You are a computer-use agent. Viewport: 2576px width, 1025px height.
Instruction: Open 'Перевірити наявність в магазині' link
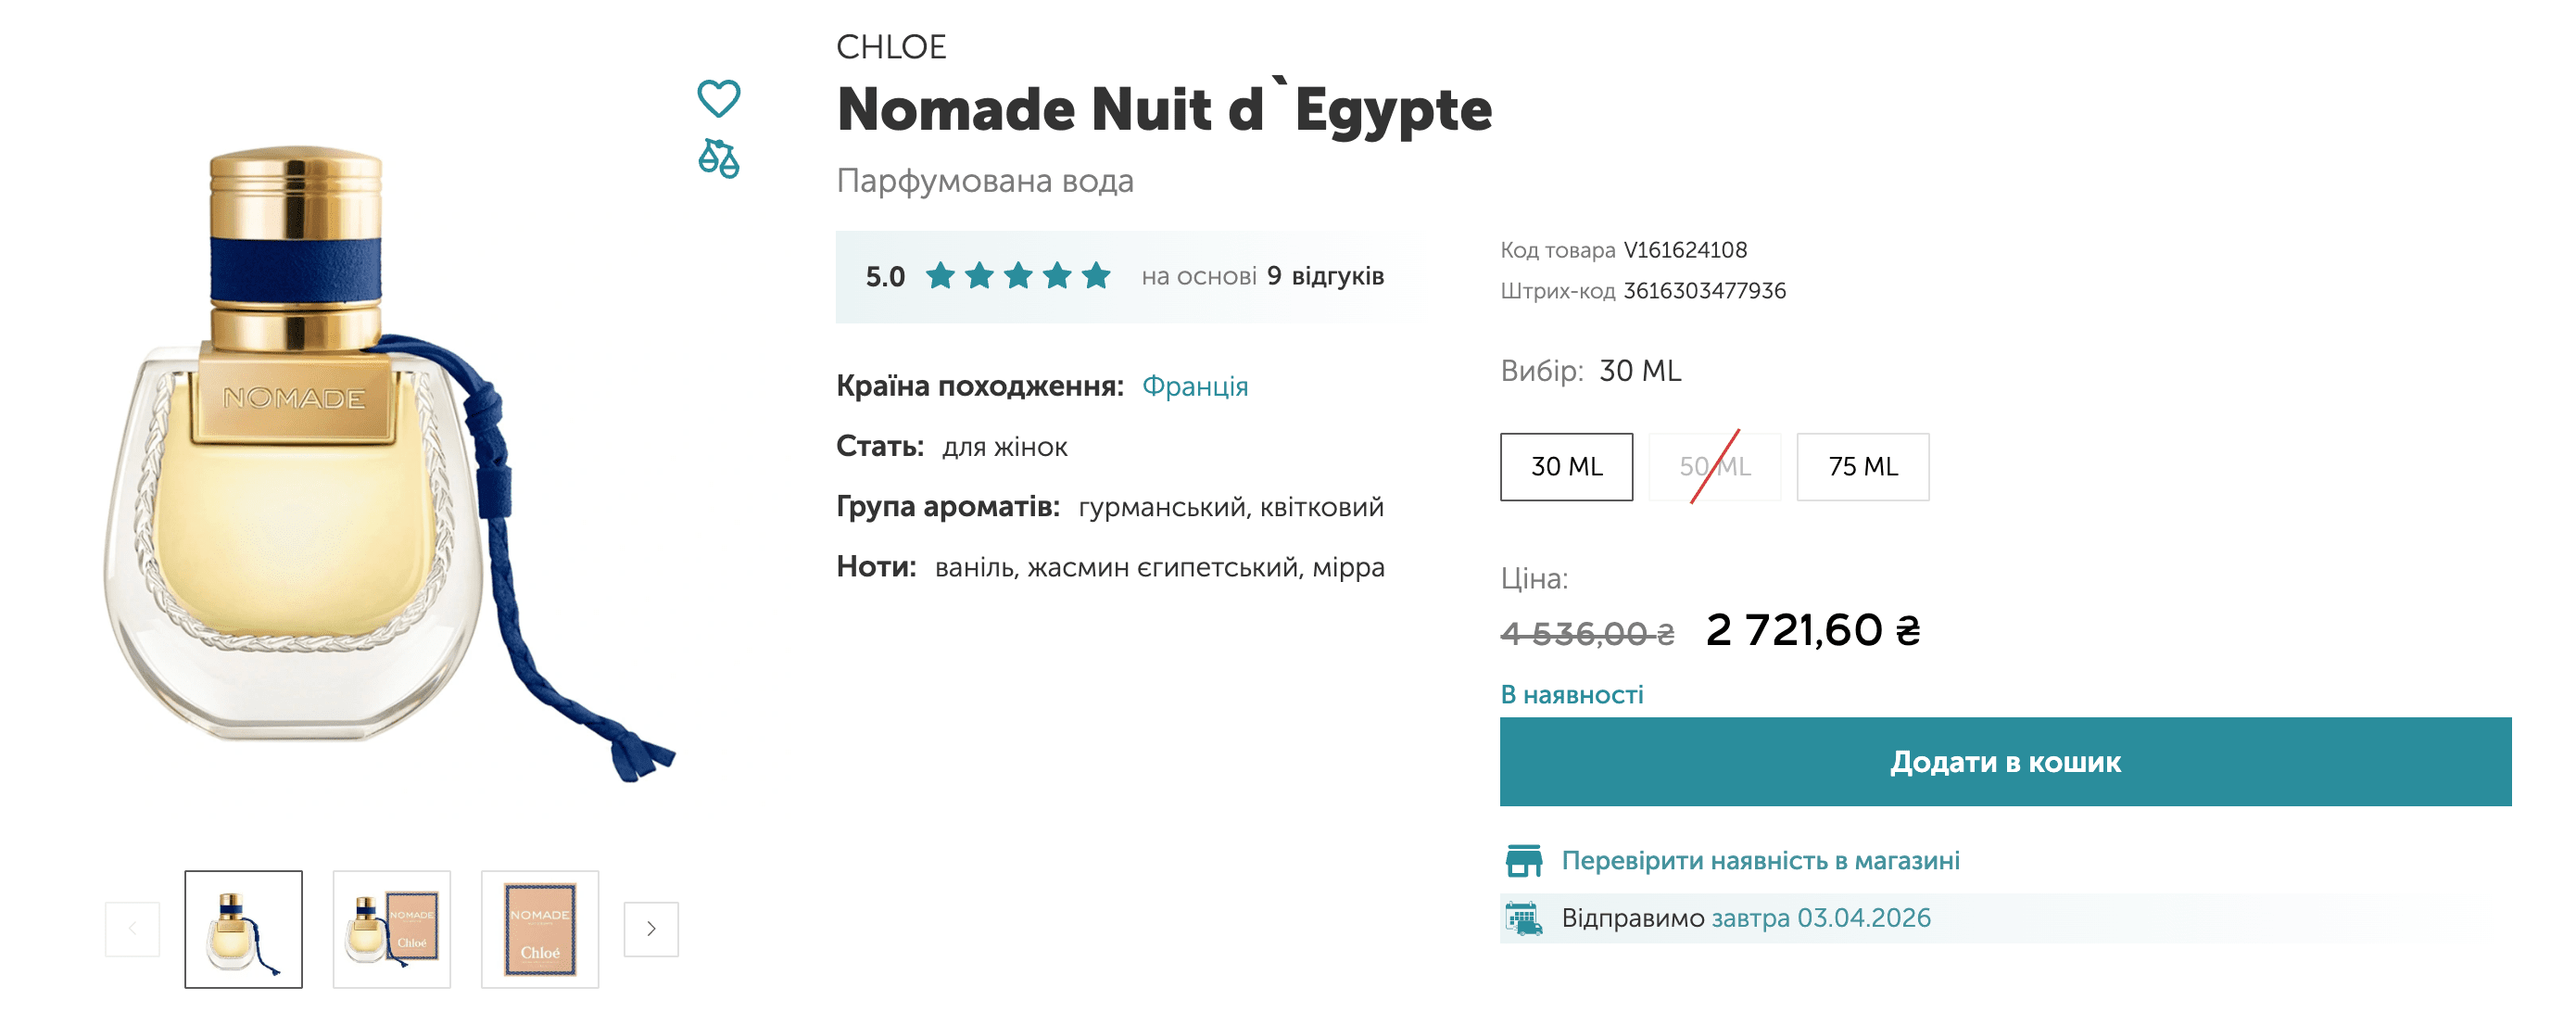point(1760,860)
